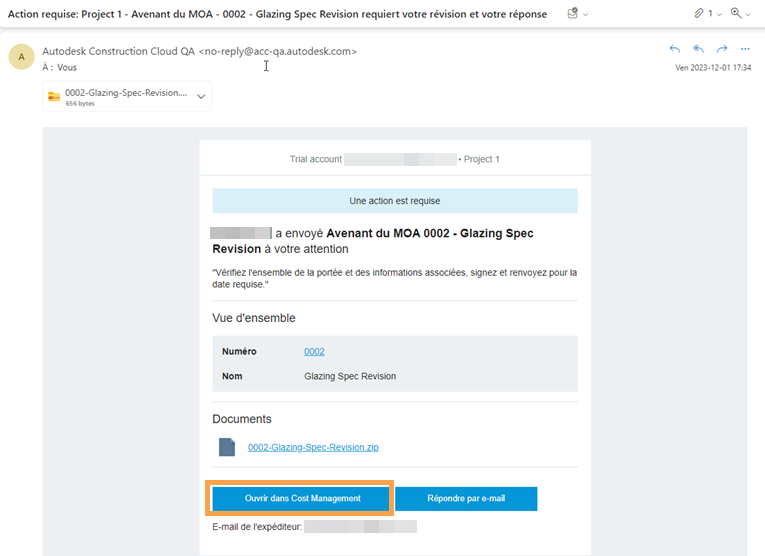Click the sender avatar with letter A

[x=21, y=57]
